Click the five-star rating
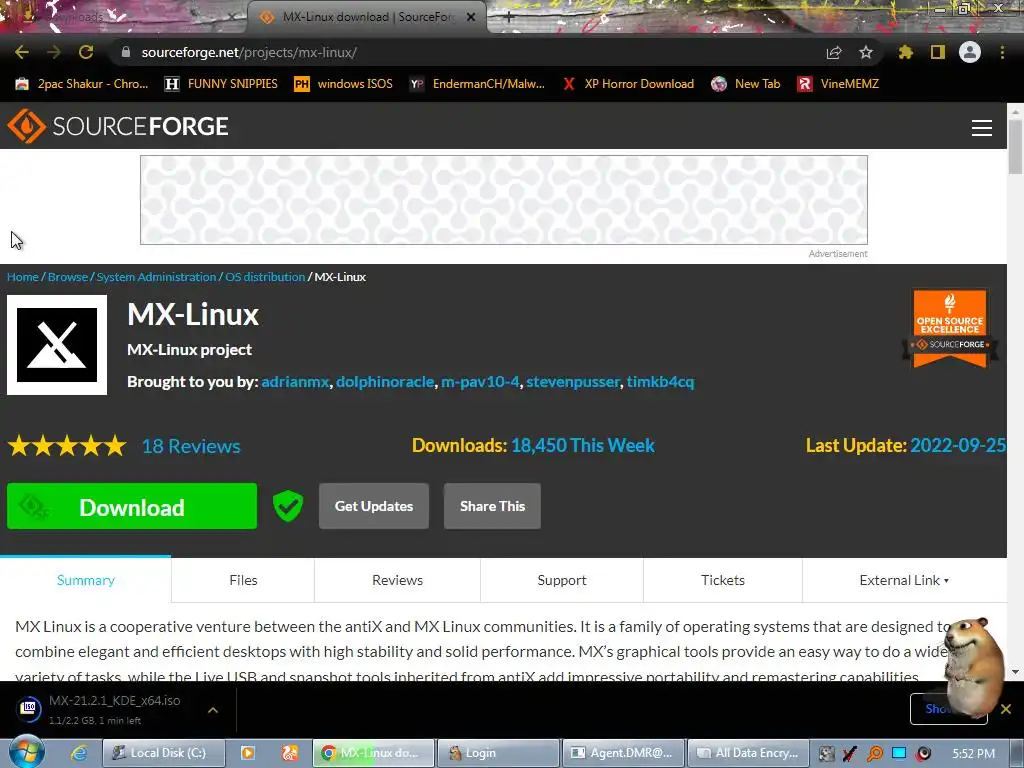The height and width of the screenshot is (768, 1024). pyautogui.click(x=67, y=446)
